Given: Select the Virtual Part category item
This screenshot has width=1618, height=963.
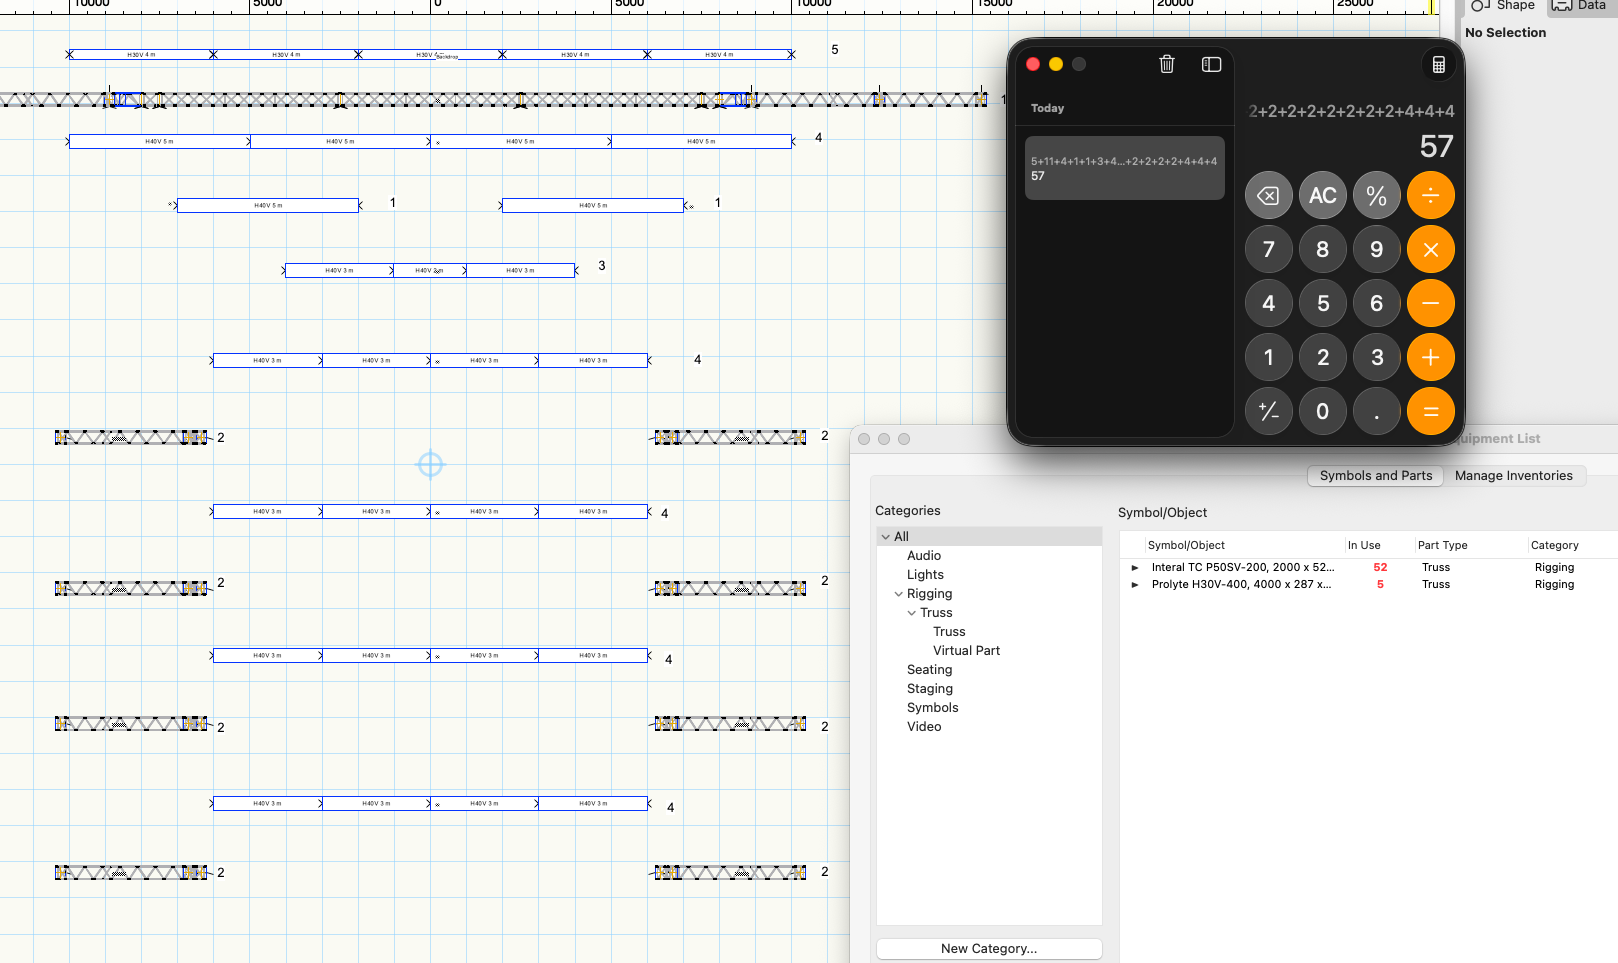Looking at the screenshot, I should tap(966, 651).
